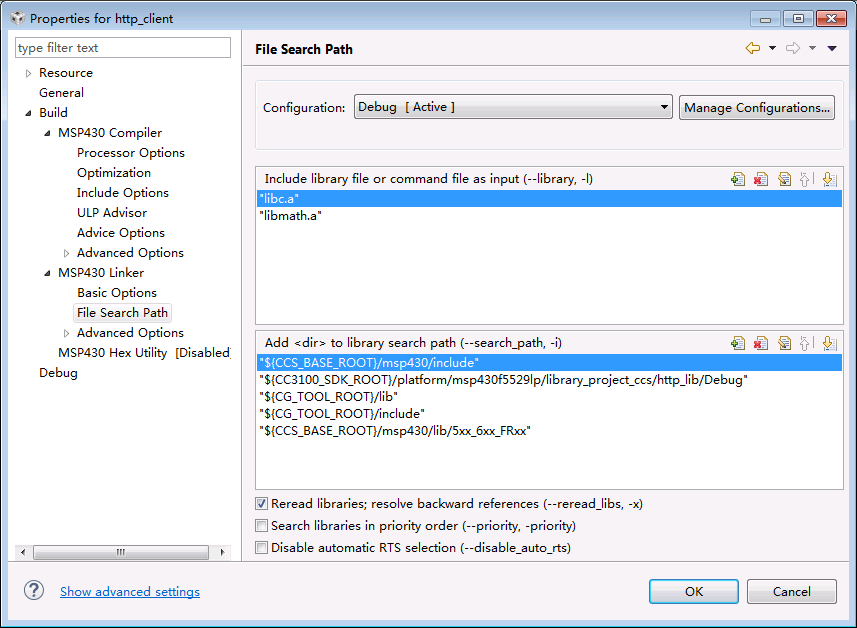This screenshot has height=628, width=857.
Task: Delete the selected search path directory
Action: click(x=761, y=343)
